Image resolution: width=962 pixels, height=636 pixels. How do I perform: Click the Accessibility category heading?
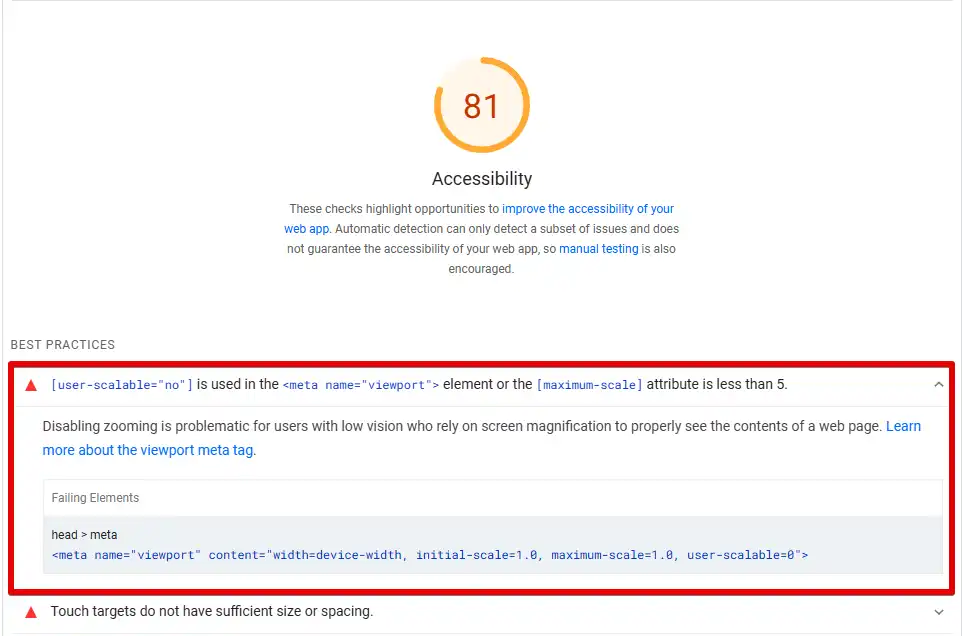[x=482, y=178]
